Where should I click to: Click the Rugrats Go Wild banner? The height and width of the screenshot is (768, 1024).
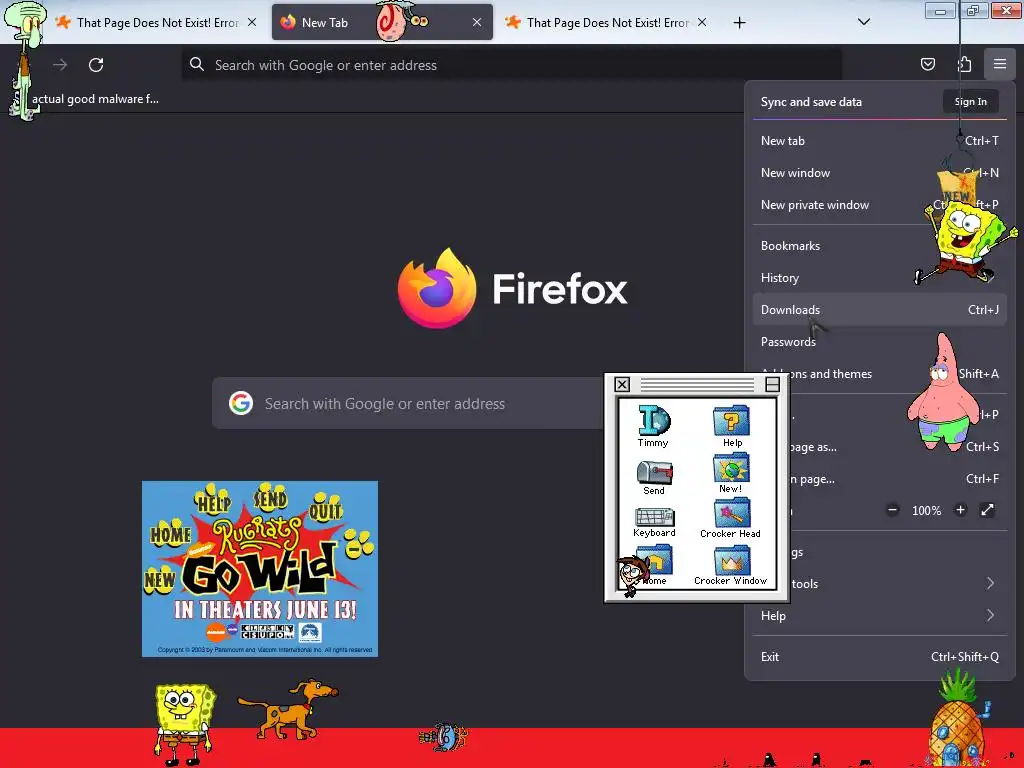click(260, 569)
